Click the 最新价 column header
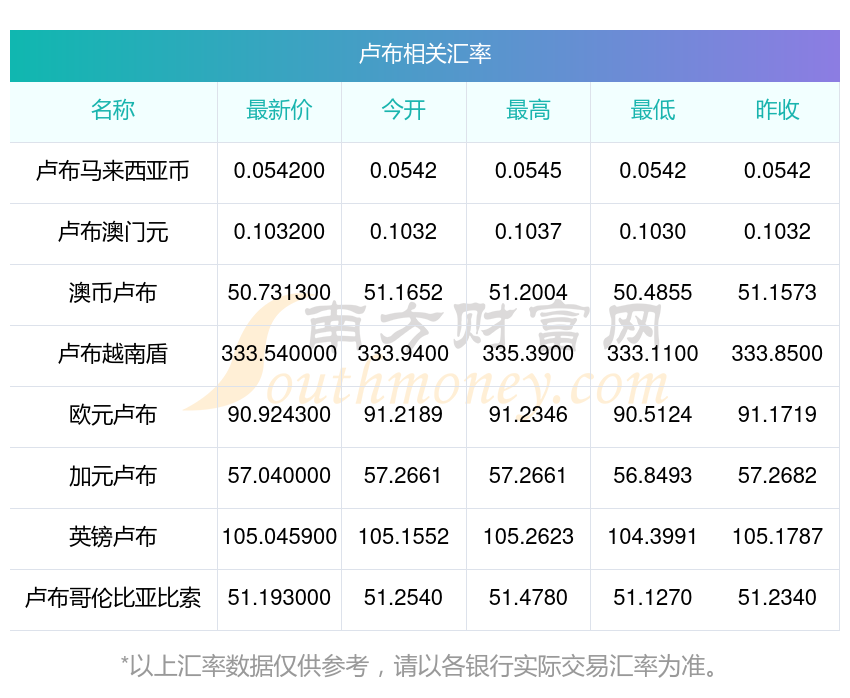The height and width of the screenshot is (698, 850). pyautogui.click(x=279, y=110)
